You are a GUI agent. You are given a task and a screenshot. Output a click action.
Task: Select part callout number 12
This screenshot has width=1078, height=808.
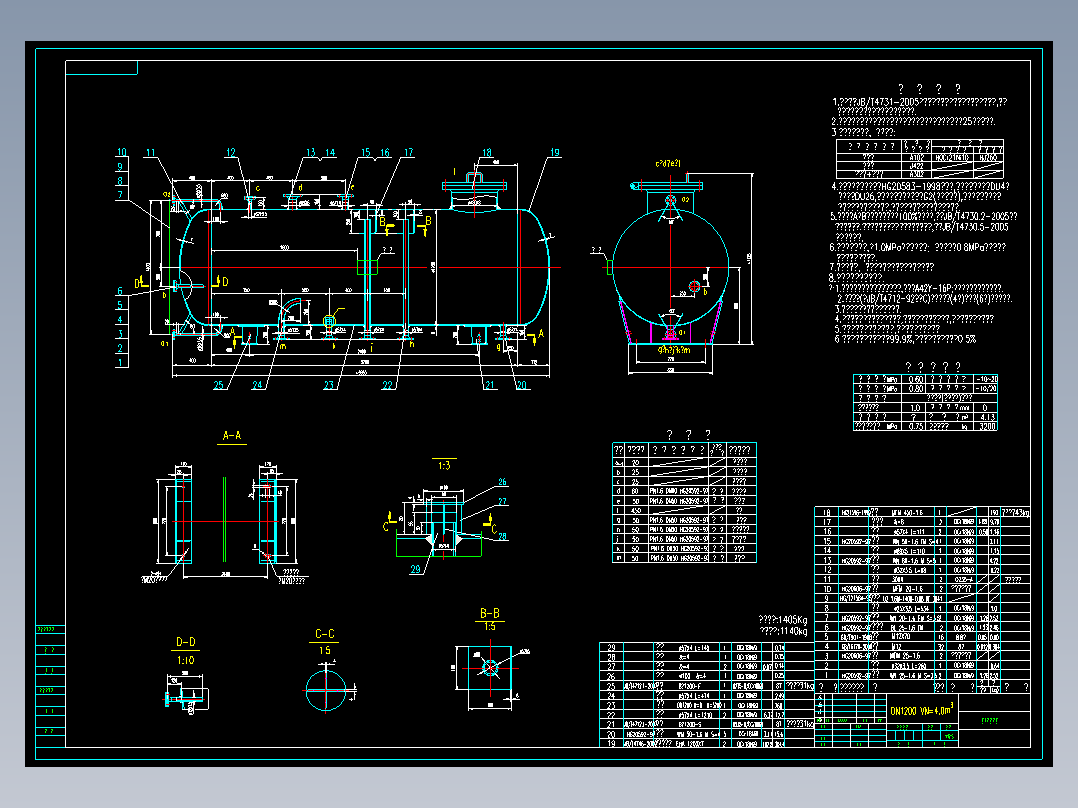(x=230, y=153)
